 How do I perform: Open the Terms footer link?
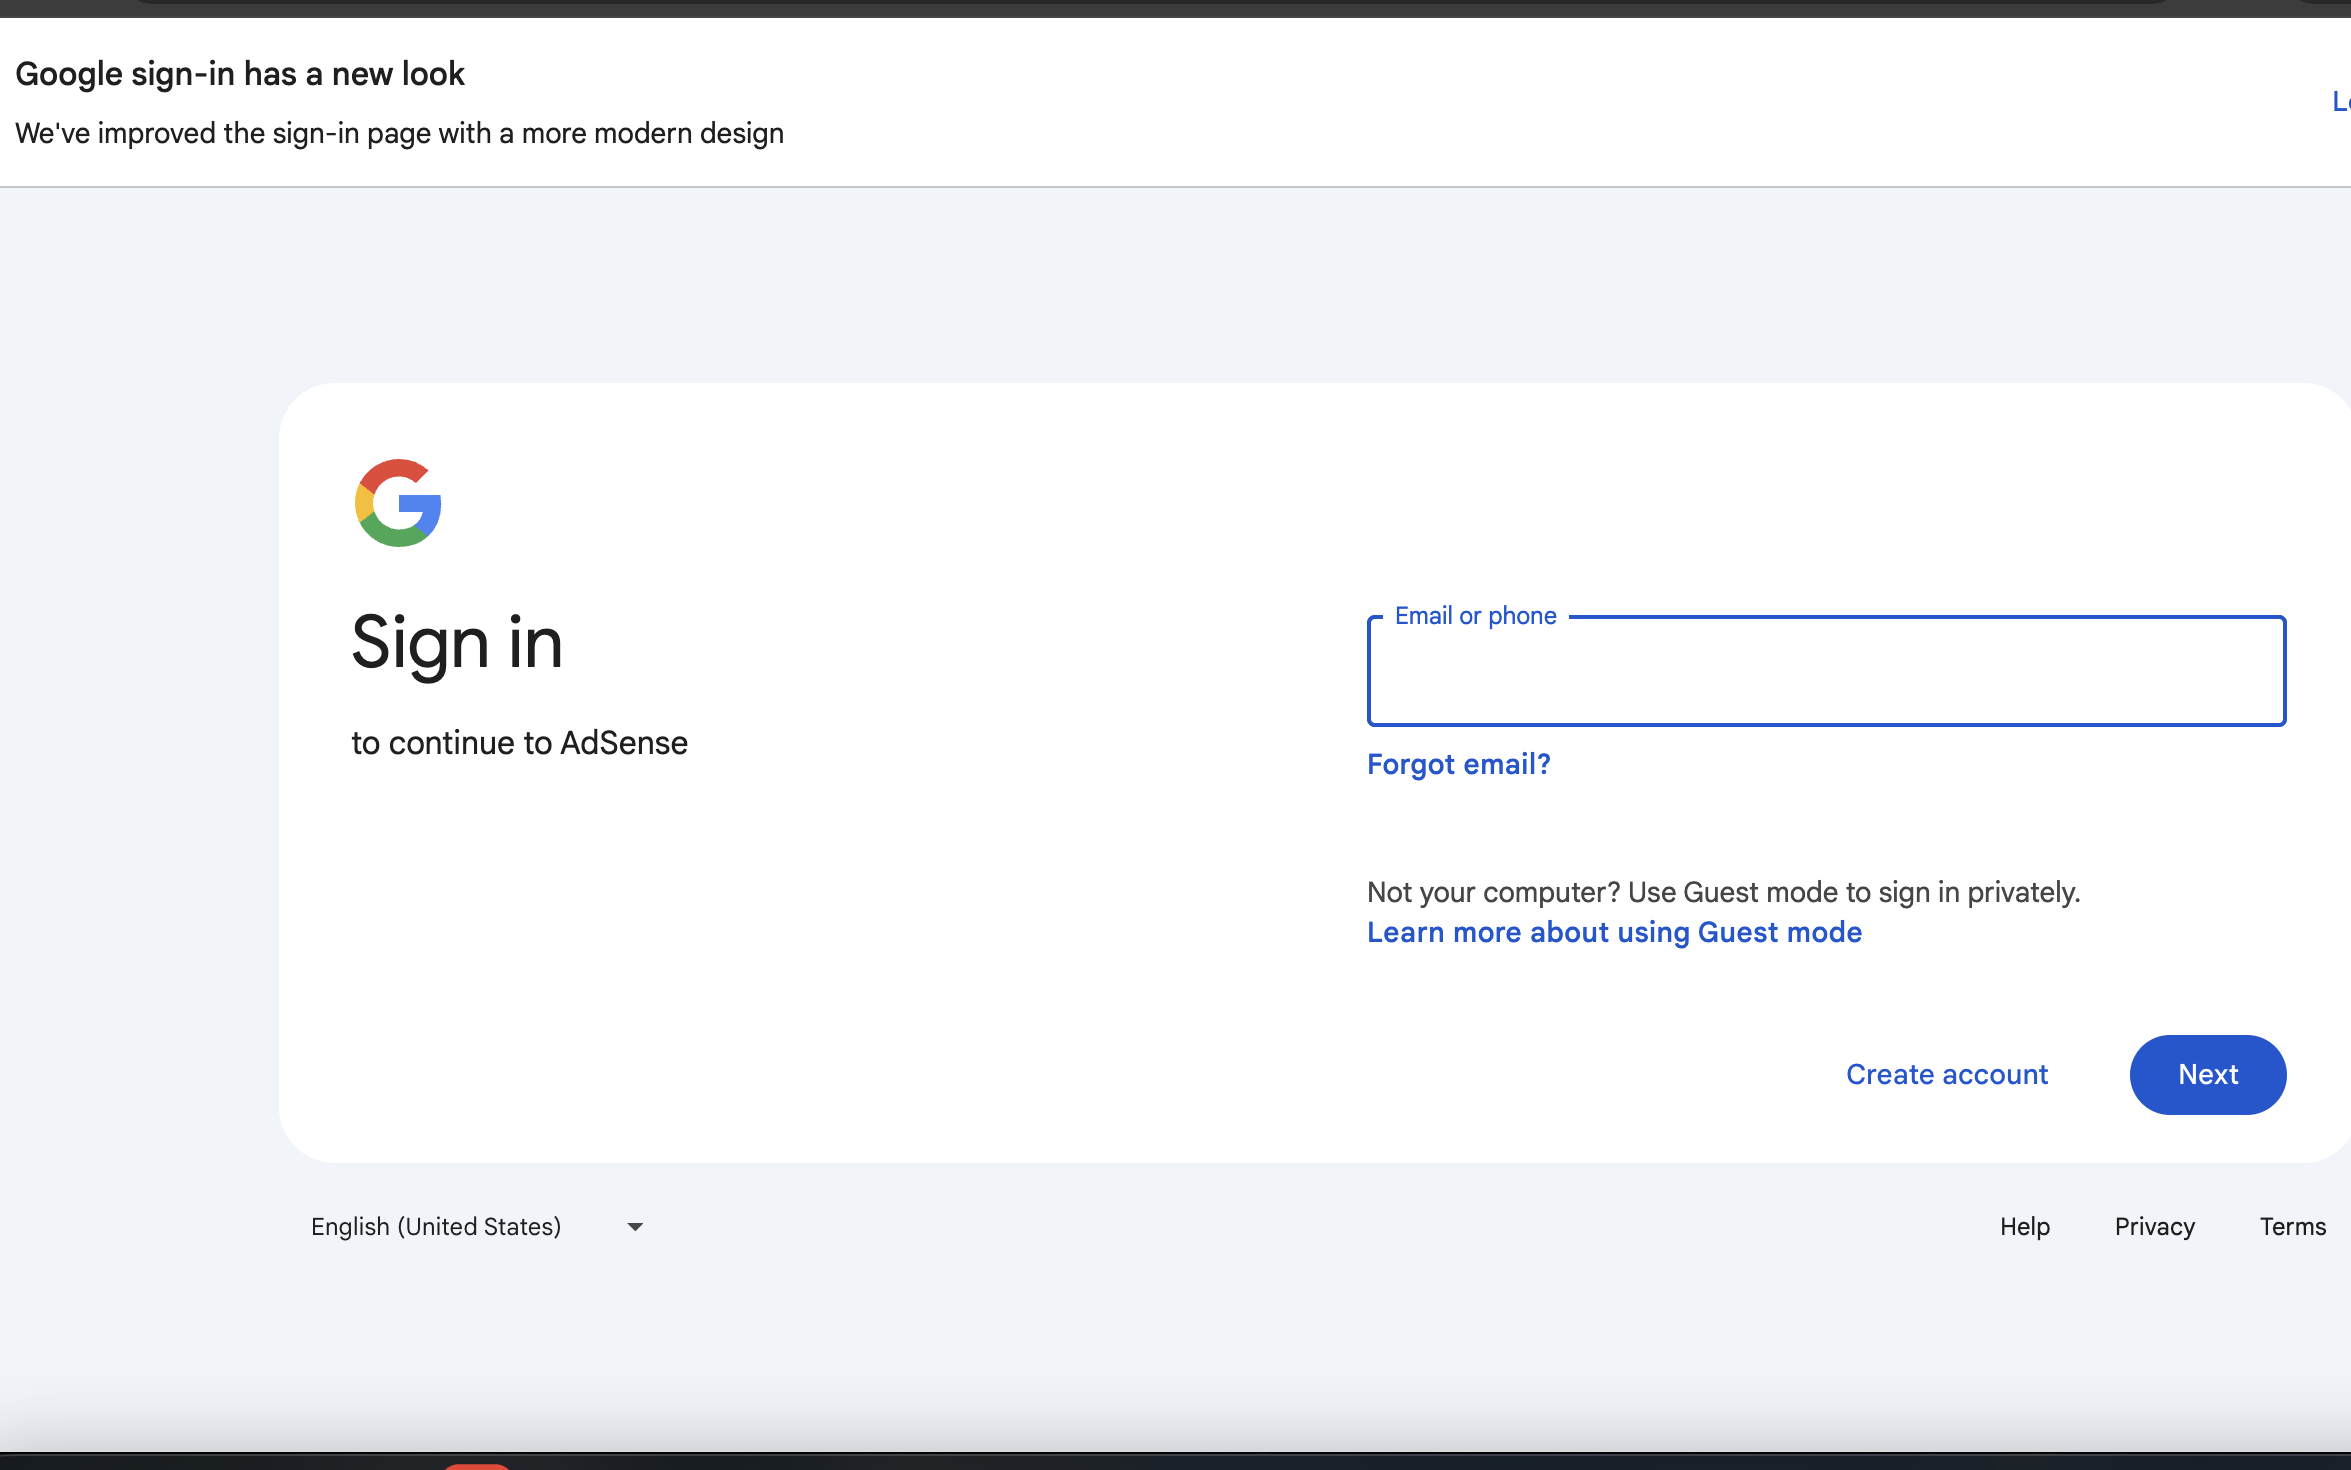[x=2292, y=1226]
